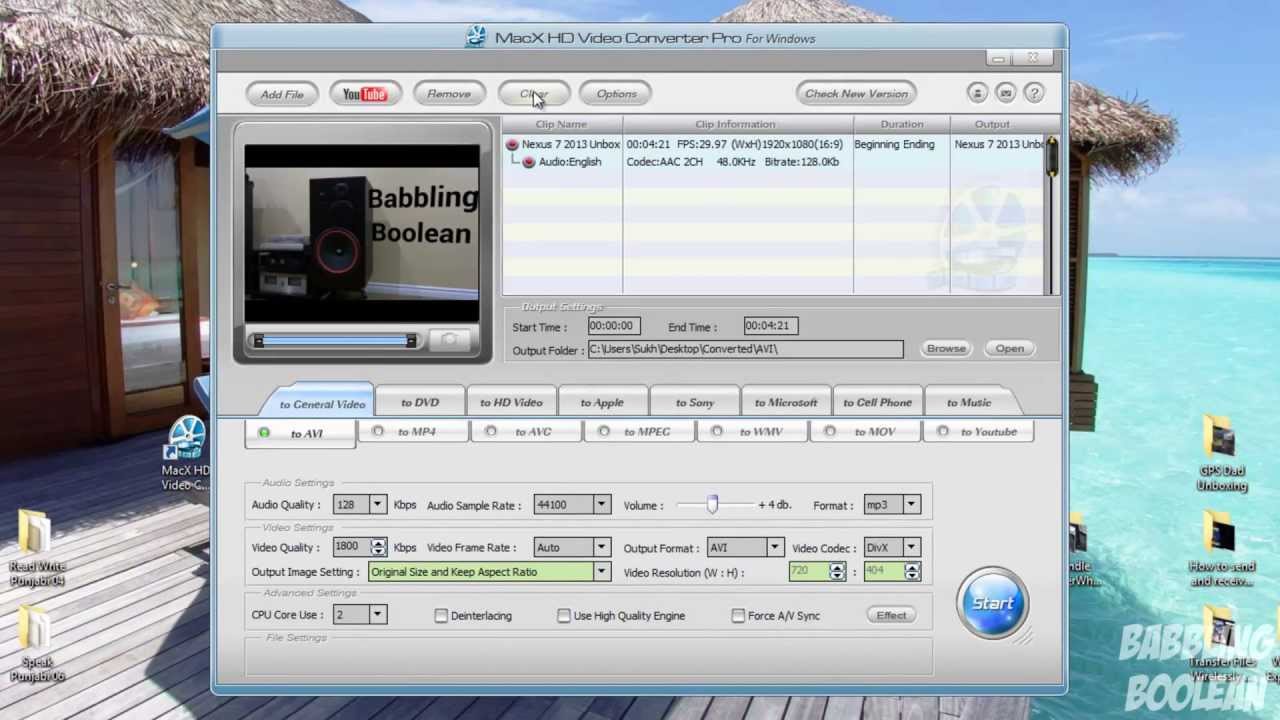This screenshot has height=720, width=1280.
Task: Click the Output Folder path field
Action: 745,349
